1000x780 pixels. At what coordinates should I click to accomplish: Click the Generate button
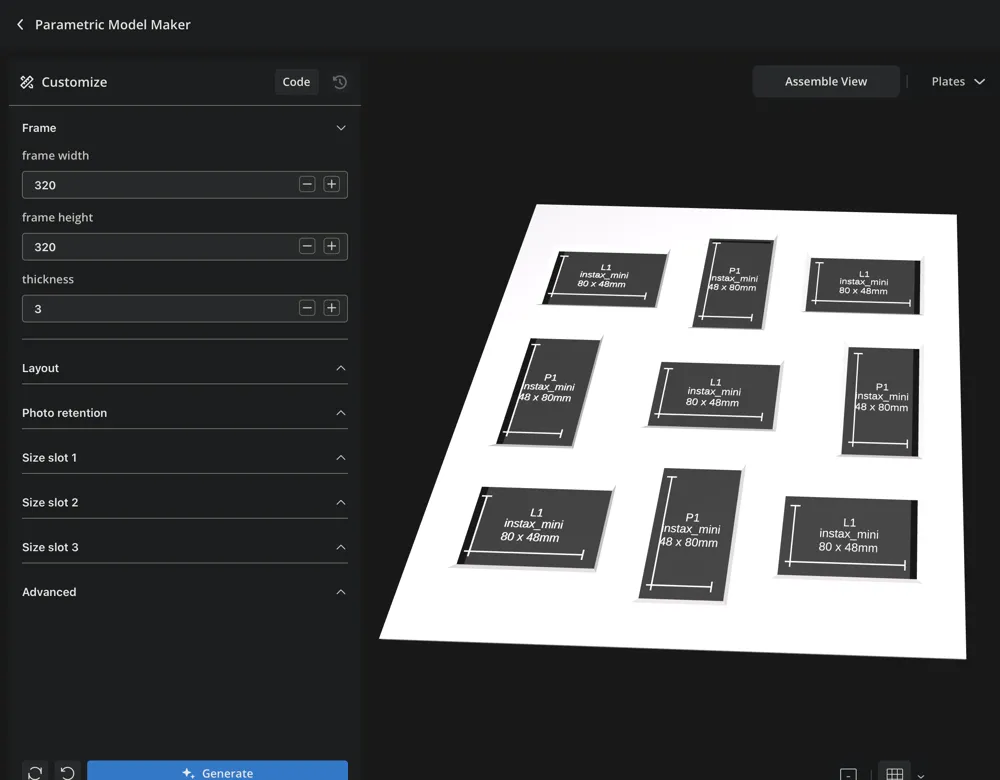(x=217, y=770)
